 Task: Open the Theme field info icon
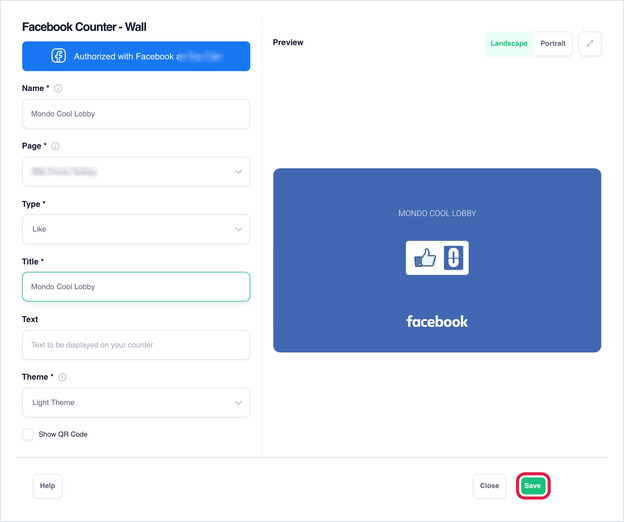point(62,377)
